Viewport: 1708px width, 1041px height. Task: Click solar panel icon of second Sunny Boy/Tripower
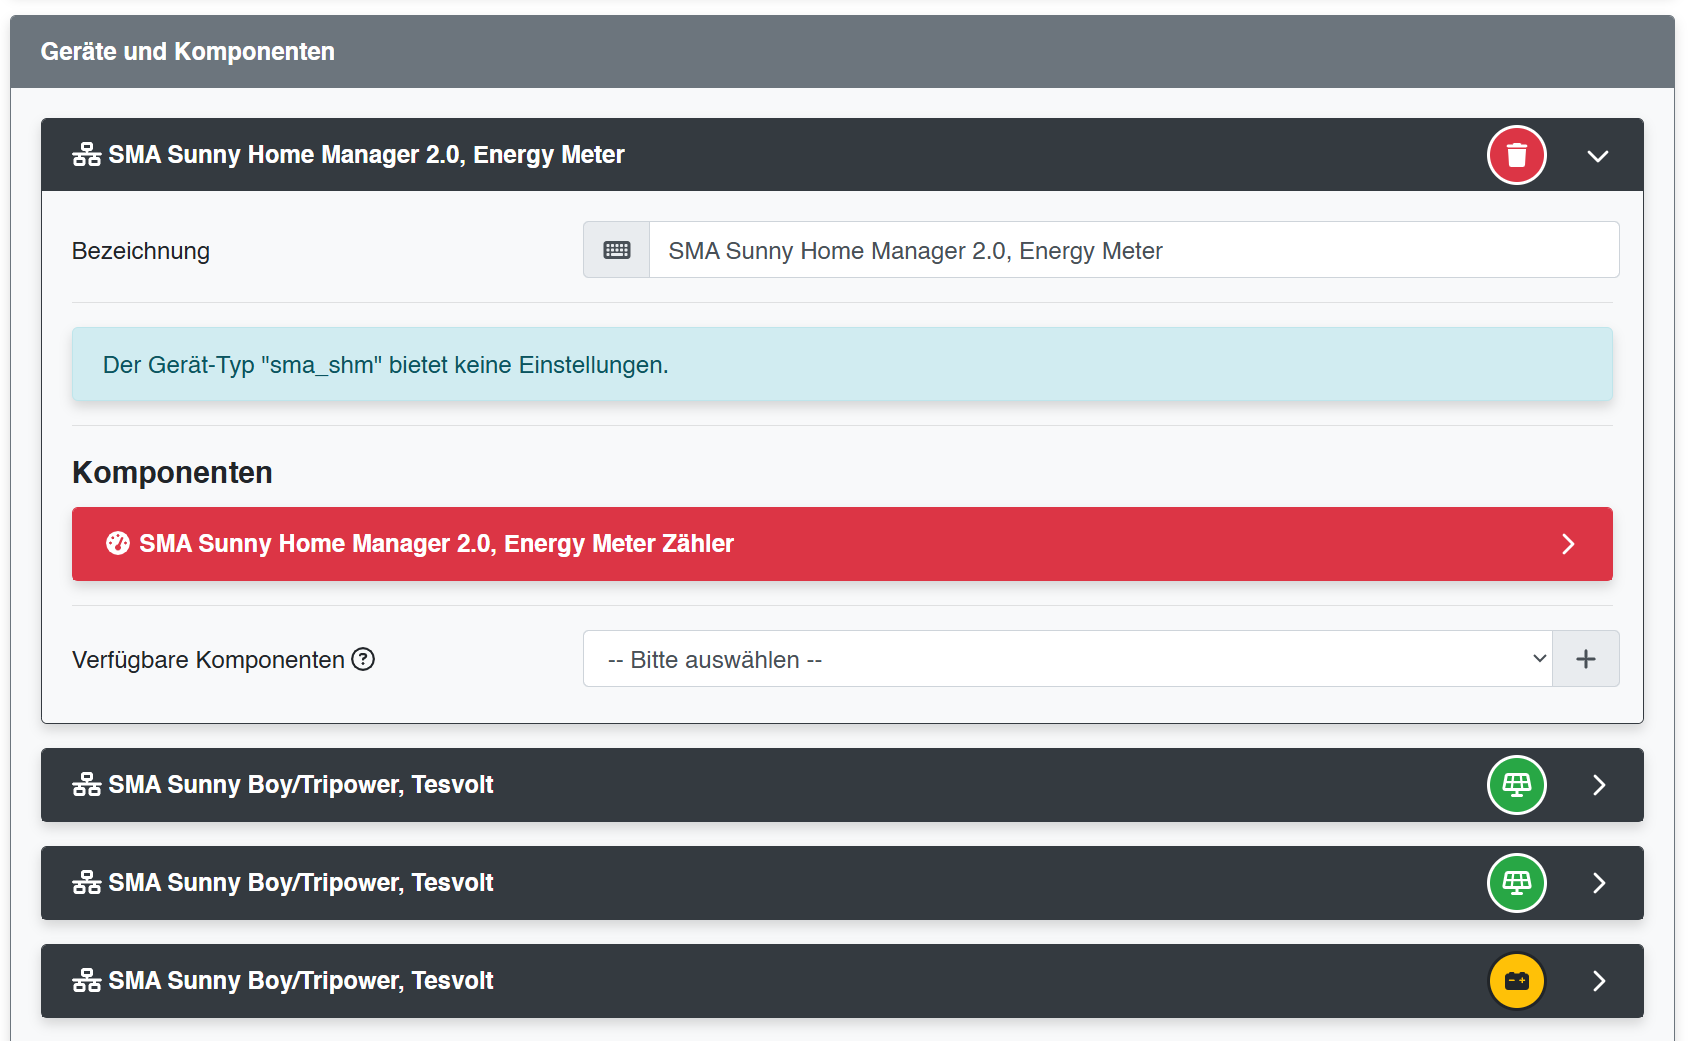[1516, 883]
